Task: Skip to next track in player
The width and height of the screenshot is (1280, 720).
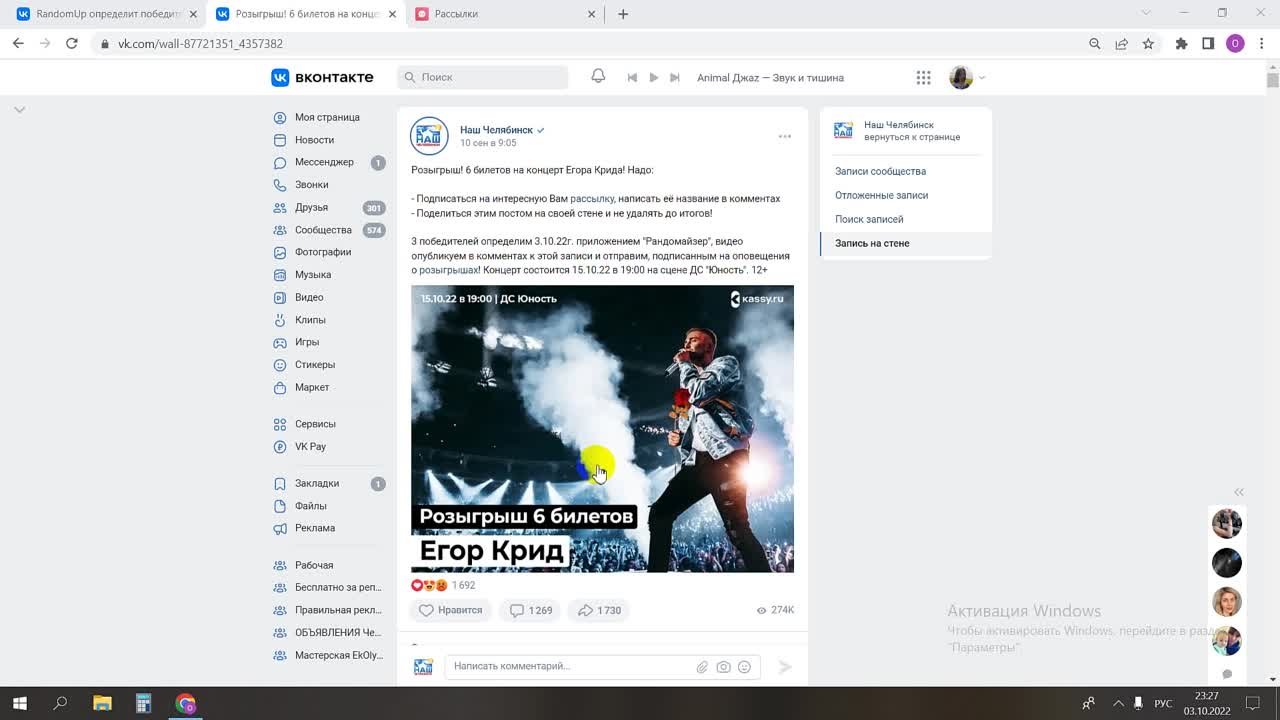Action: tap(675, 78)
